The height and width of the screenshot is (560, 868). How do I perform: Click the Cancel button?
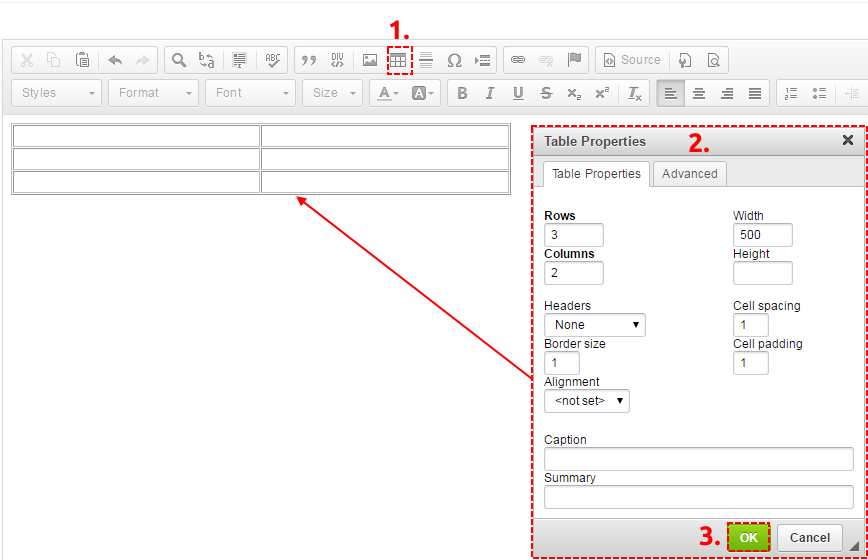point(809,538)
